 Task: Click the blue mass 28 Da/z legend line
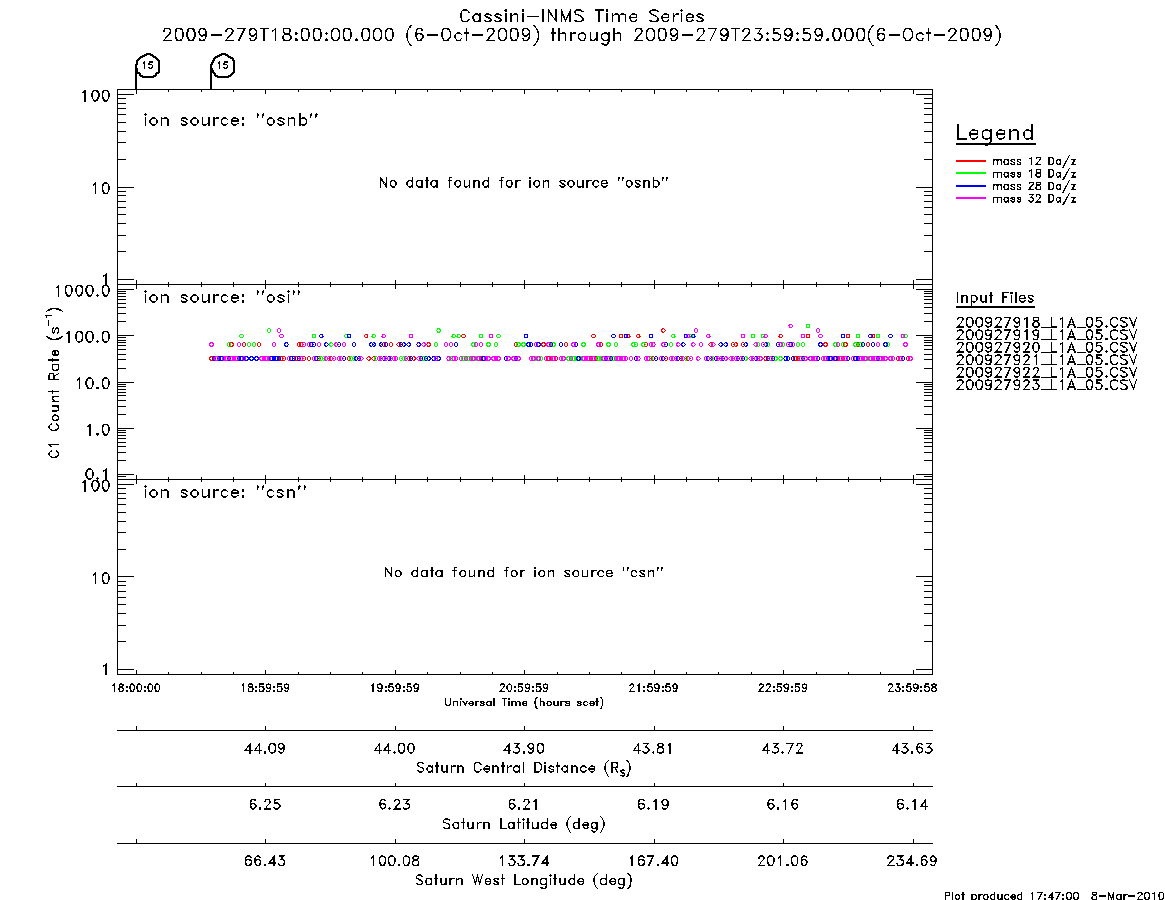pyautogui.click(x=970, y=186)
